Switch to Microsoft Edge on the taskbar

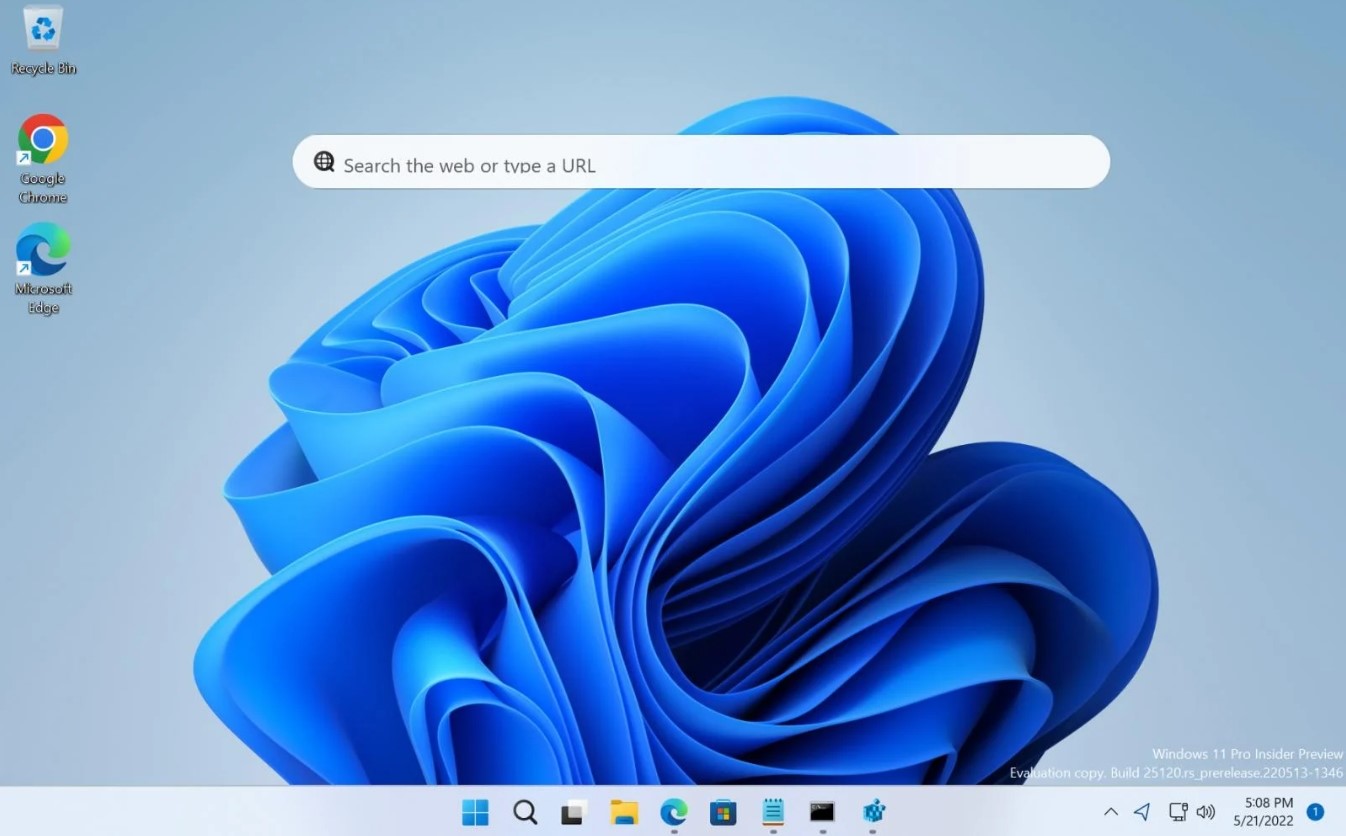pyautogui.click(x=674, y=812)
